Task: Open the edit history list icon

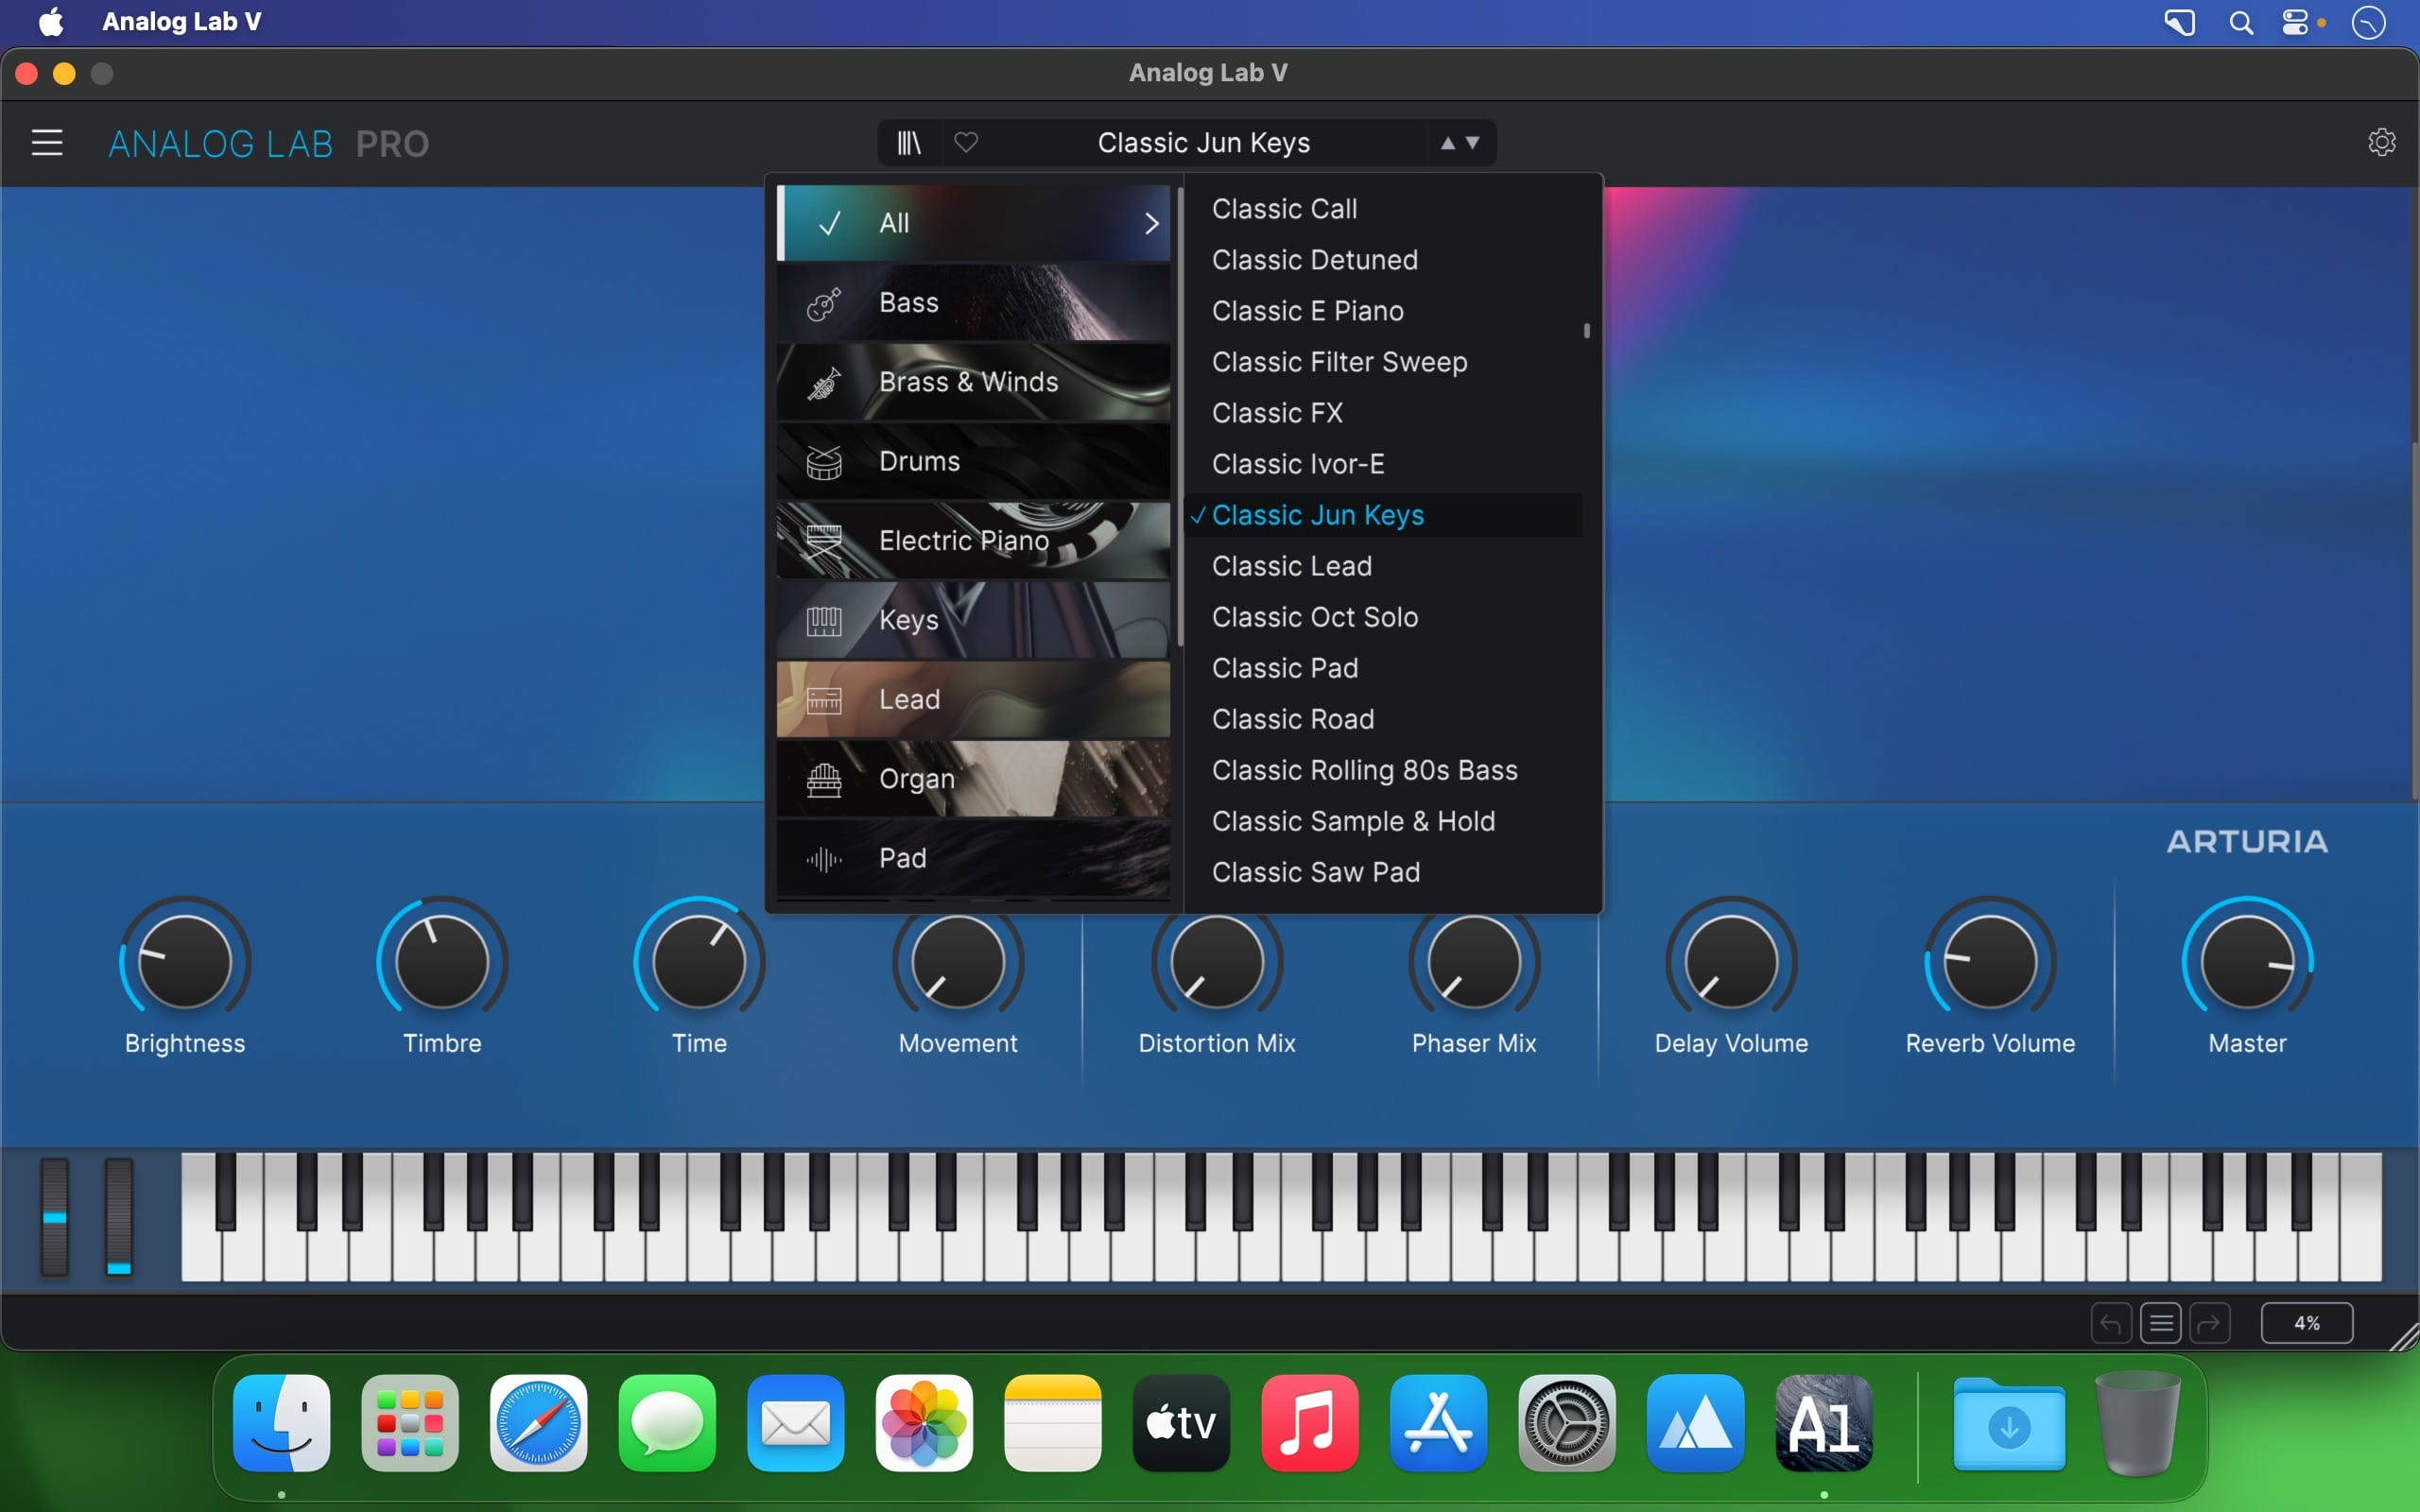Action: [2160, 1323]
